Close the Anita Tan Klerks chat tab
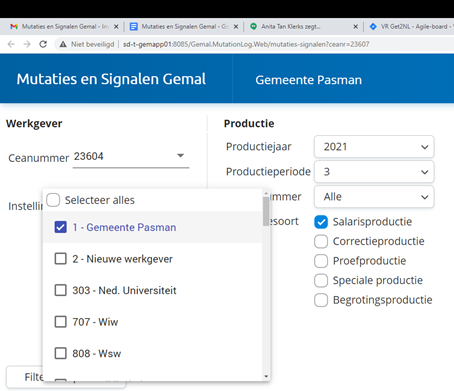The width and height of the screenshot is (454, 391). pos(356,27)
